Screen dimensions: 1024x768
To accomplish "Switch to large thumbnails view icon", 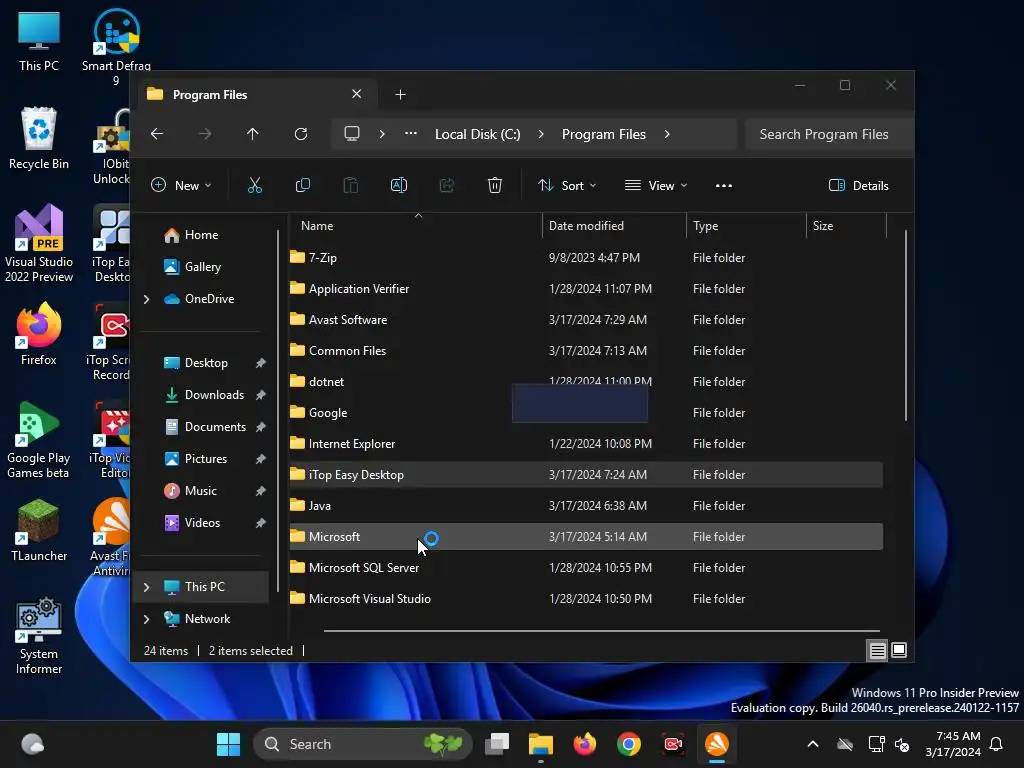I will coord(899,650).
